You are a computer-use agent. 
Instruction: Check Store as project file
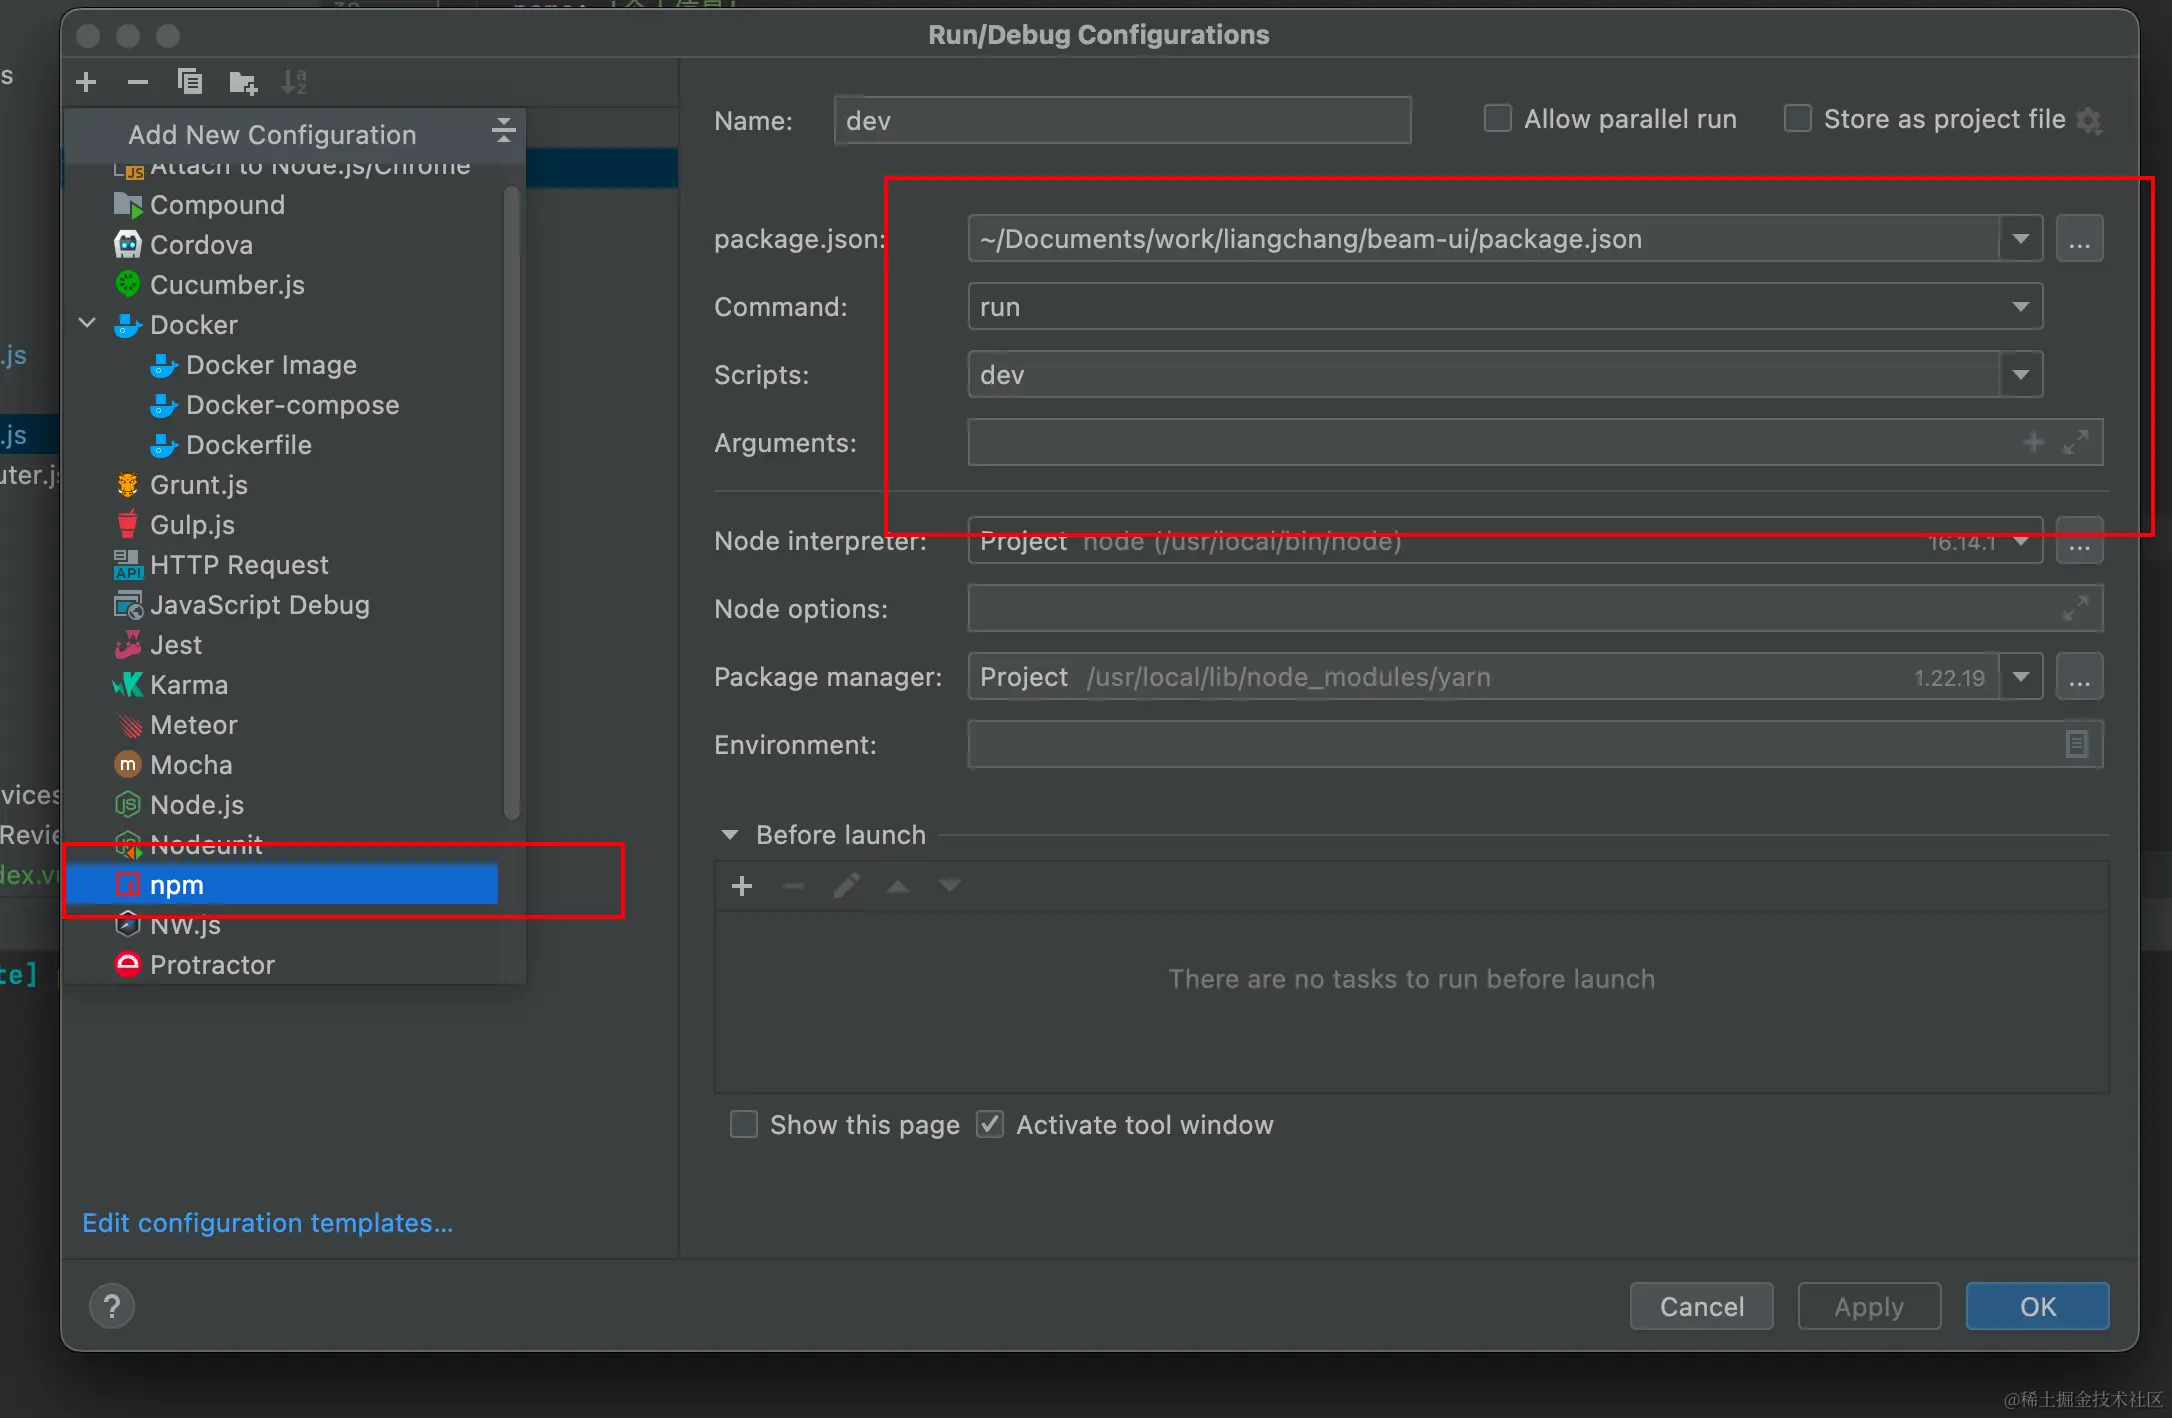1797,119
